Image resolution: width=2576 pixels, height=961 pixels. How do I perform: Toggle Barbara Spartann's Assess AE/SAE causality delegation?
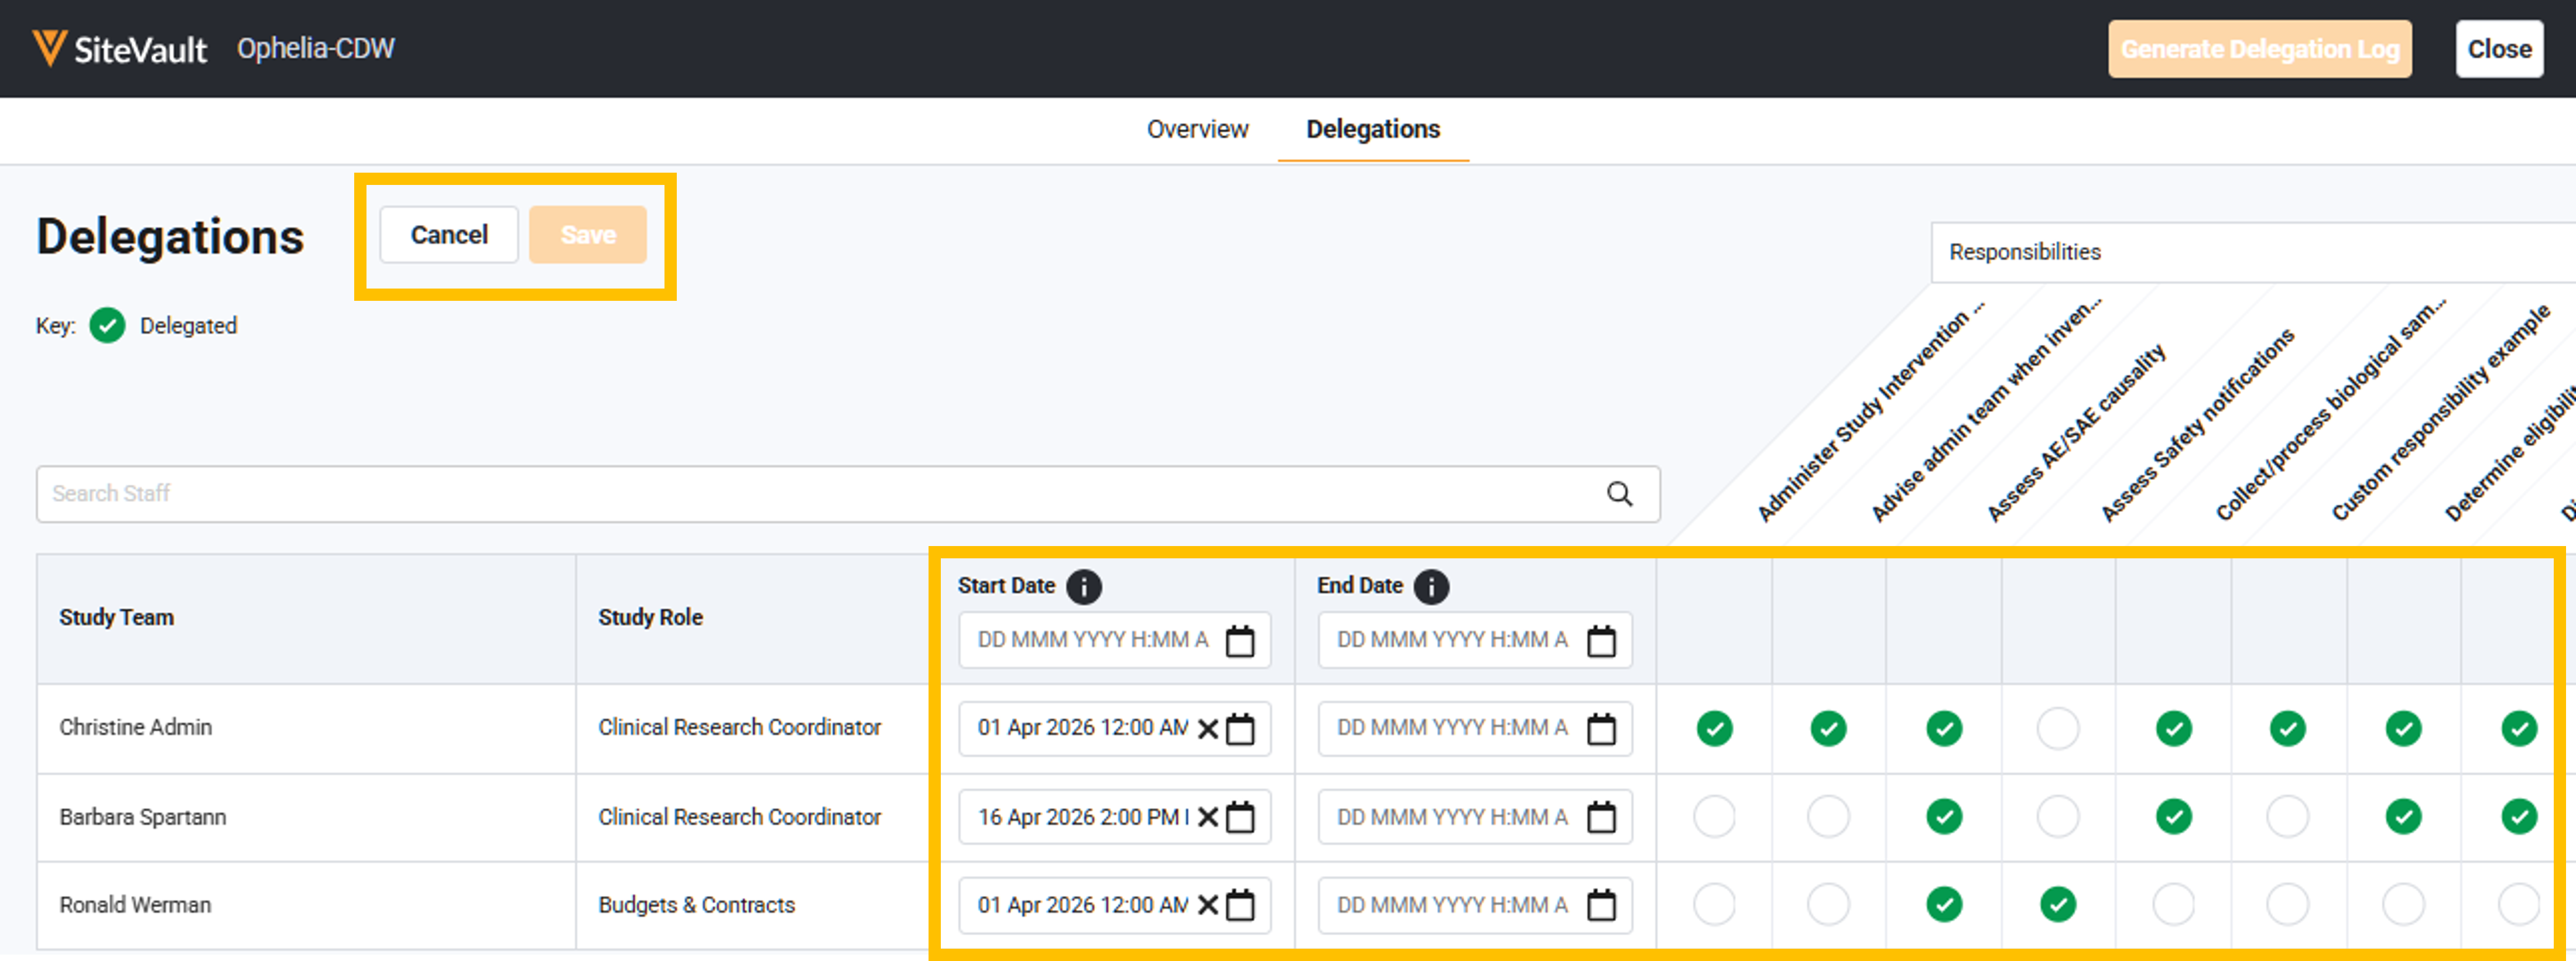(1944, 817)
